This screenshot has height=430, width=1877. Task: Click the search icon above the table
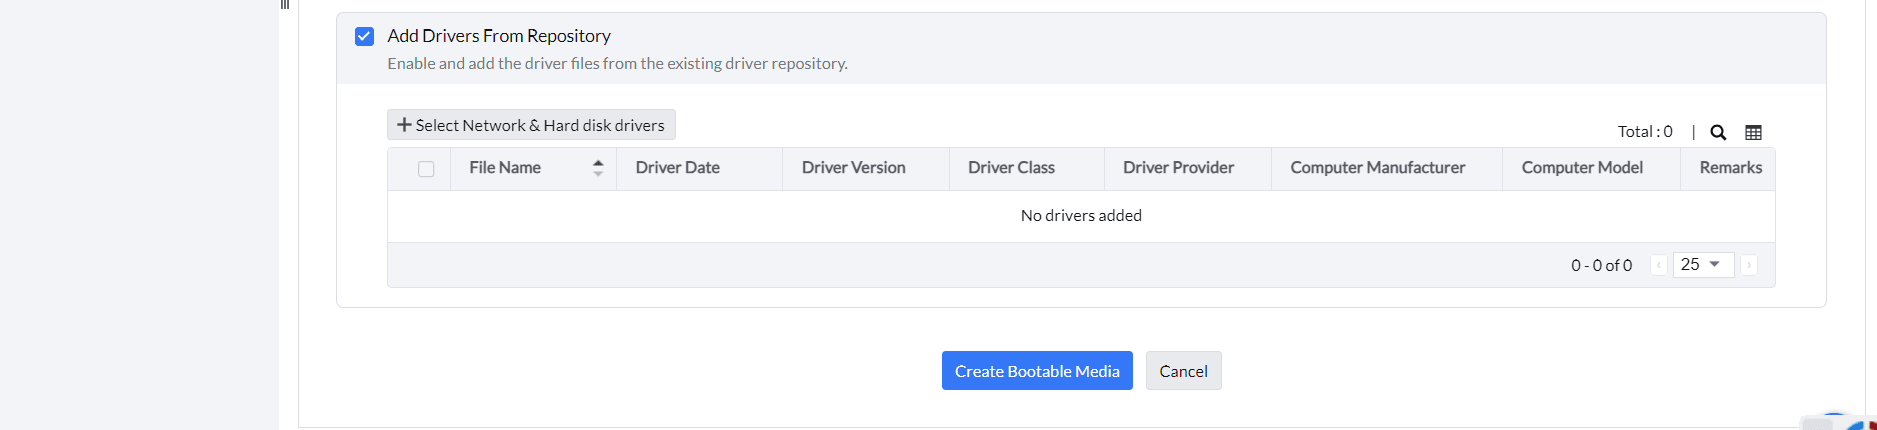coord(1718,132)
